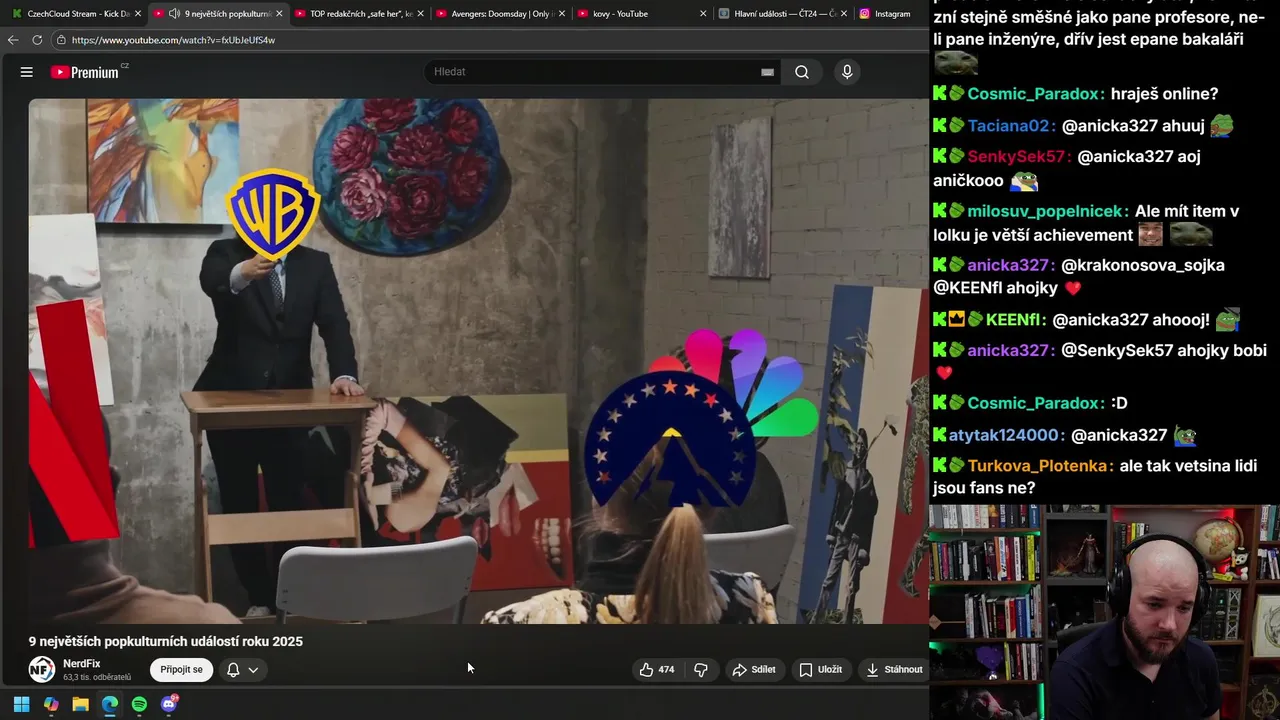Image resolution: width=1280 pixels, height=720 pixels.
Task: Click video title 9 největších popkulturních událostí
Action: pyautogui.click(x=165, y=641)
